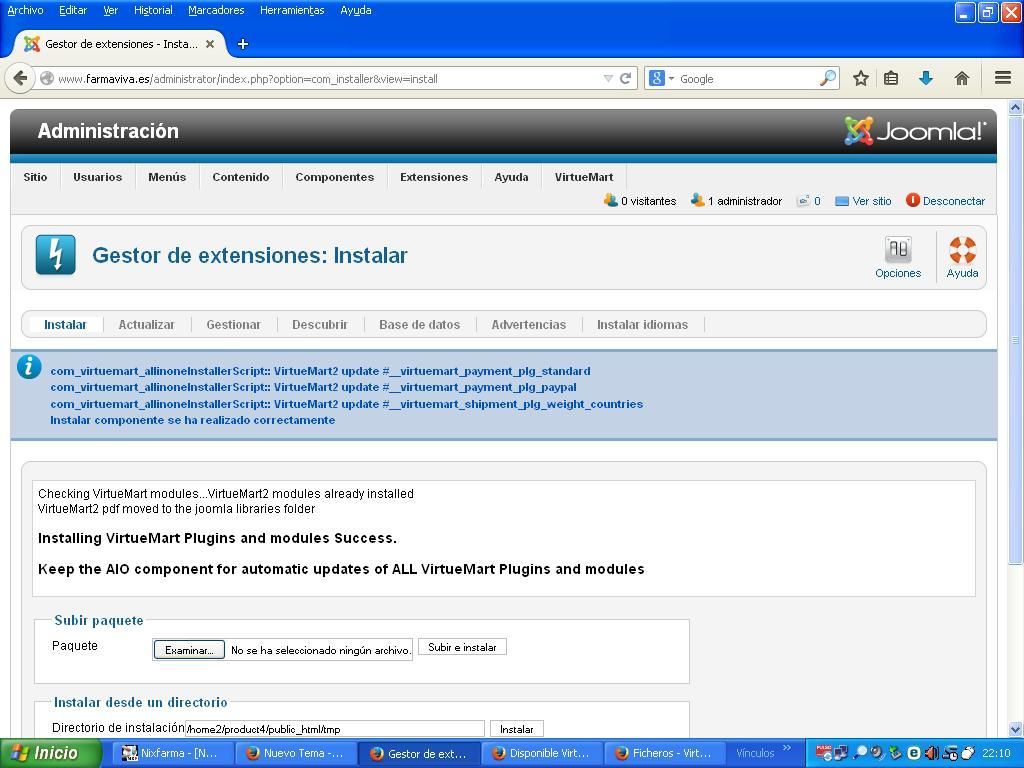Open the bookmarks list icon
The height and width of the screenshot is (768, 1024).
click(x=891, y=78)
